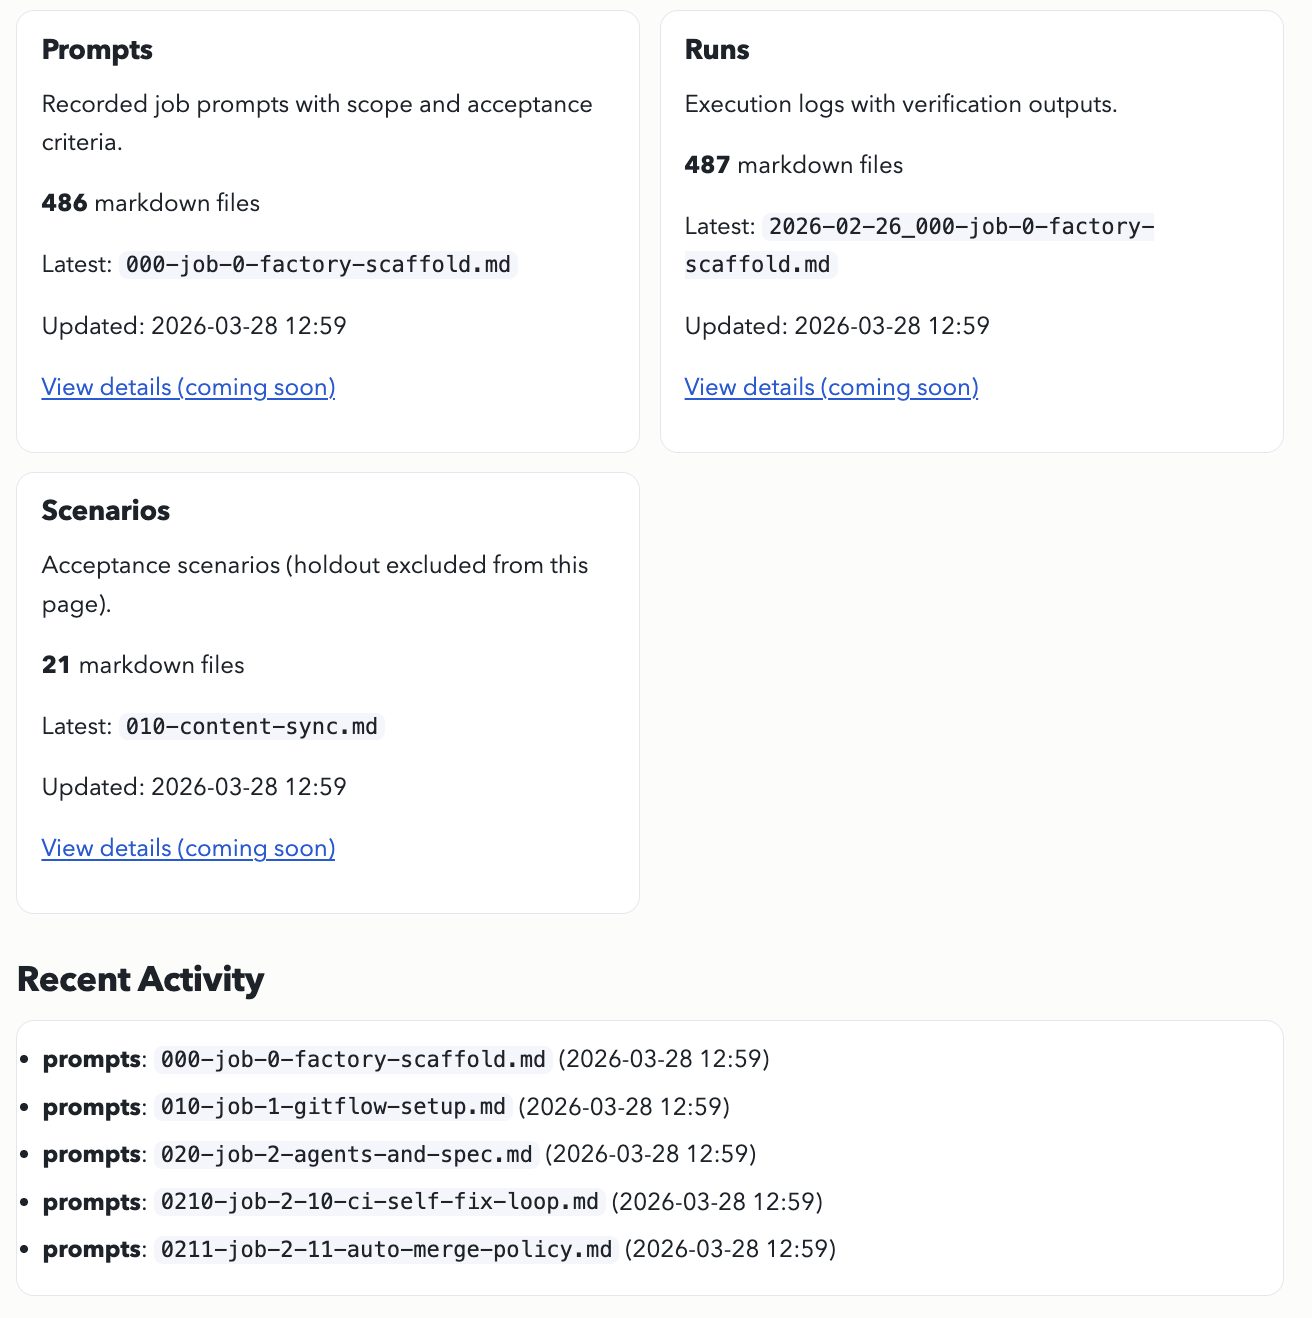Open 020-job-2-agents-and-spec.md in Recent Activity
Viewport: 1312px width, 1318px height.
346,1154
